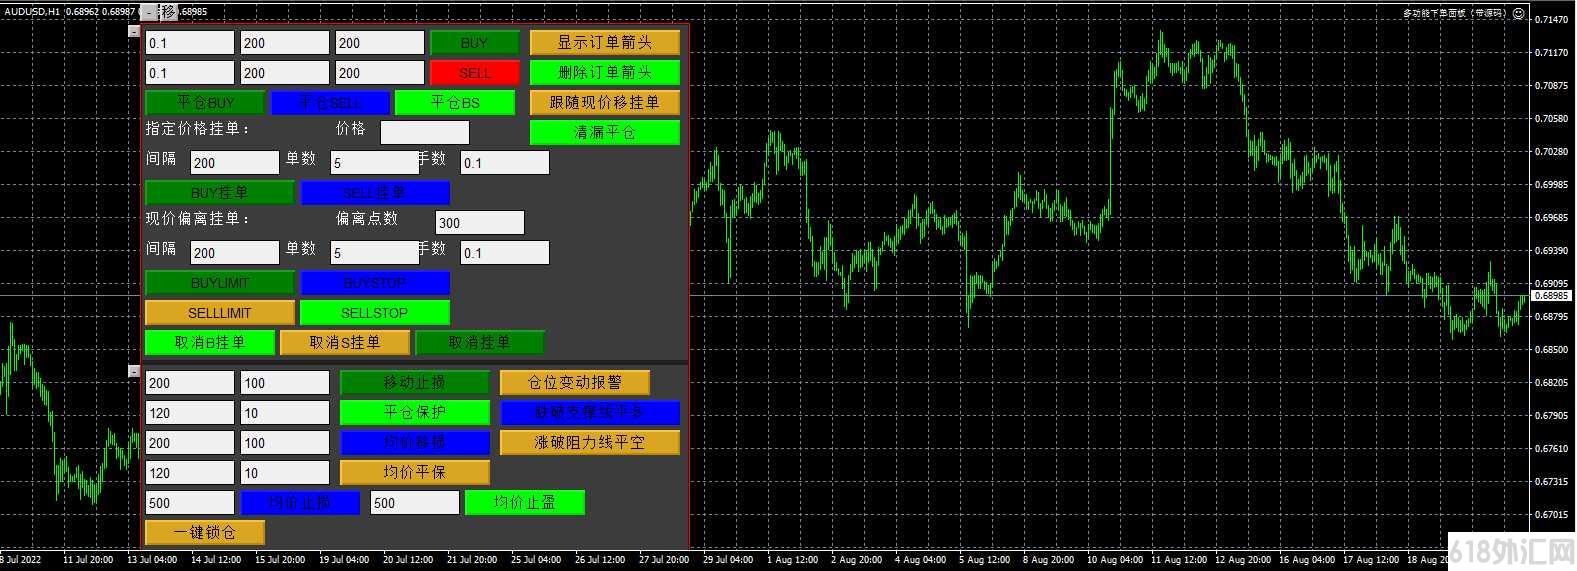
Task: Click the 价格 price input field
Action: [x=424, y=132]
